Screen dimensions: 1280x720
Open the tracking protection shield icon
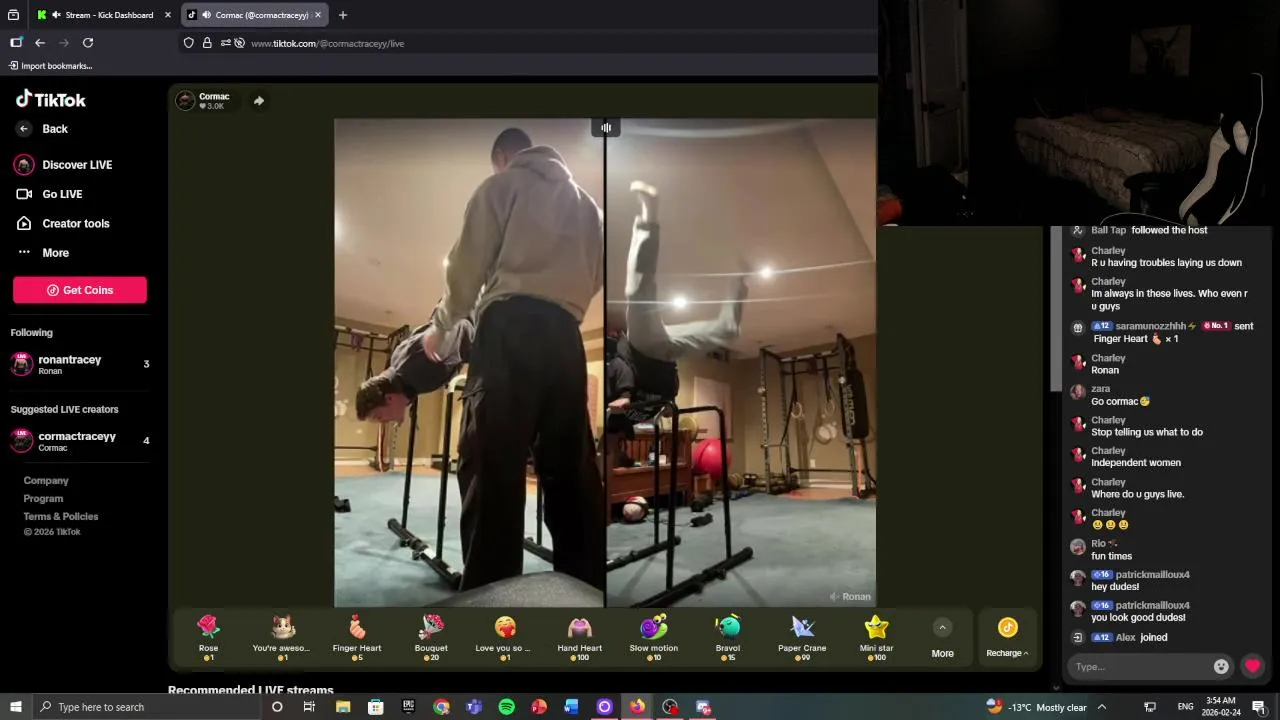click(x=189, y=43)
